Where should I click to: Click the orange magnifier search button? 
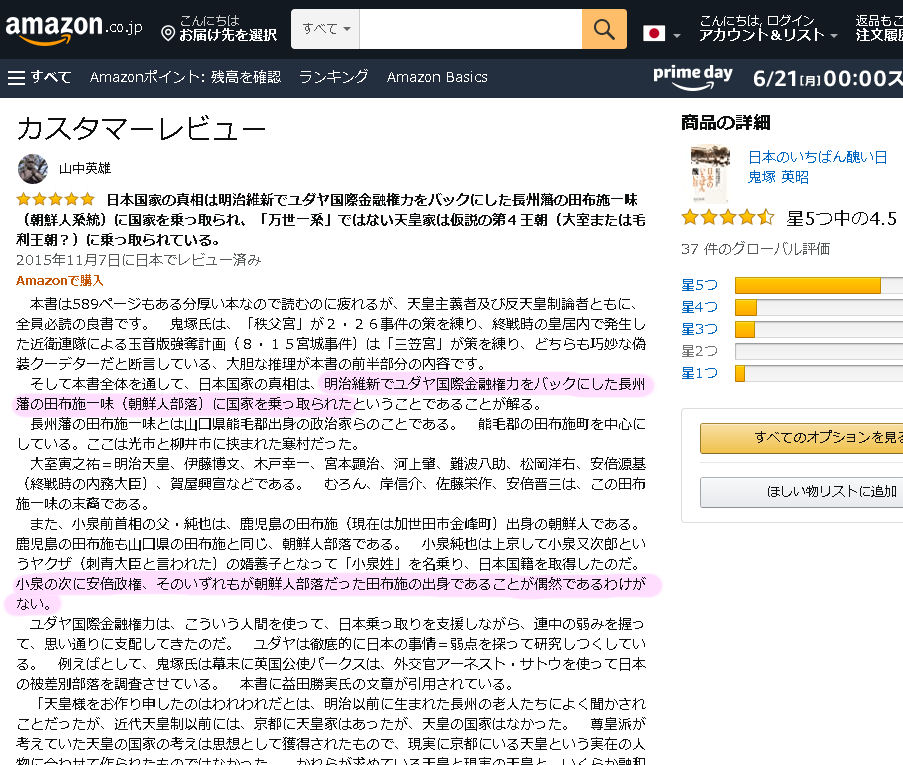(604, 29)
